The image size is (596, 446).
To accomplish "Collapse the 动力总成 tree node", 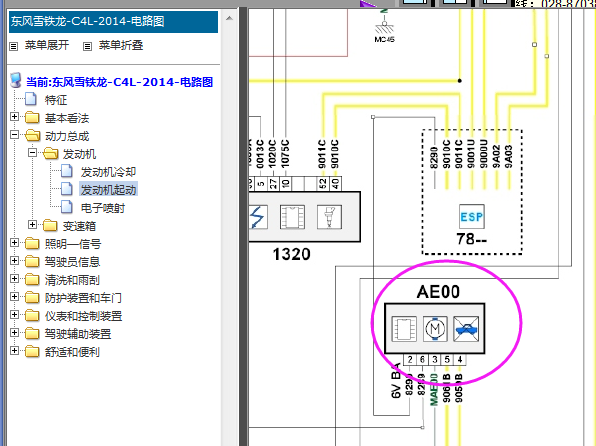I will click(x=14, y=134).
